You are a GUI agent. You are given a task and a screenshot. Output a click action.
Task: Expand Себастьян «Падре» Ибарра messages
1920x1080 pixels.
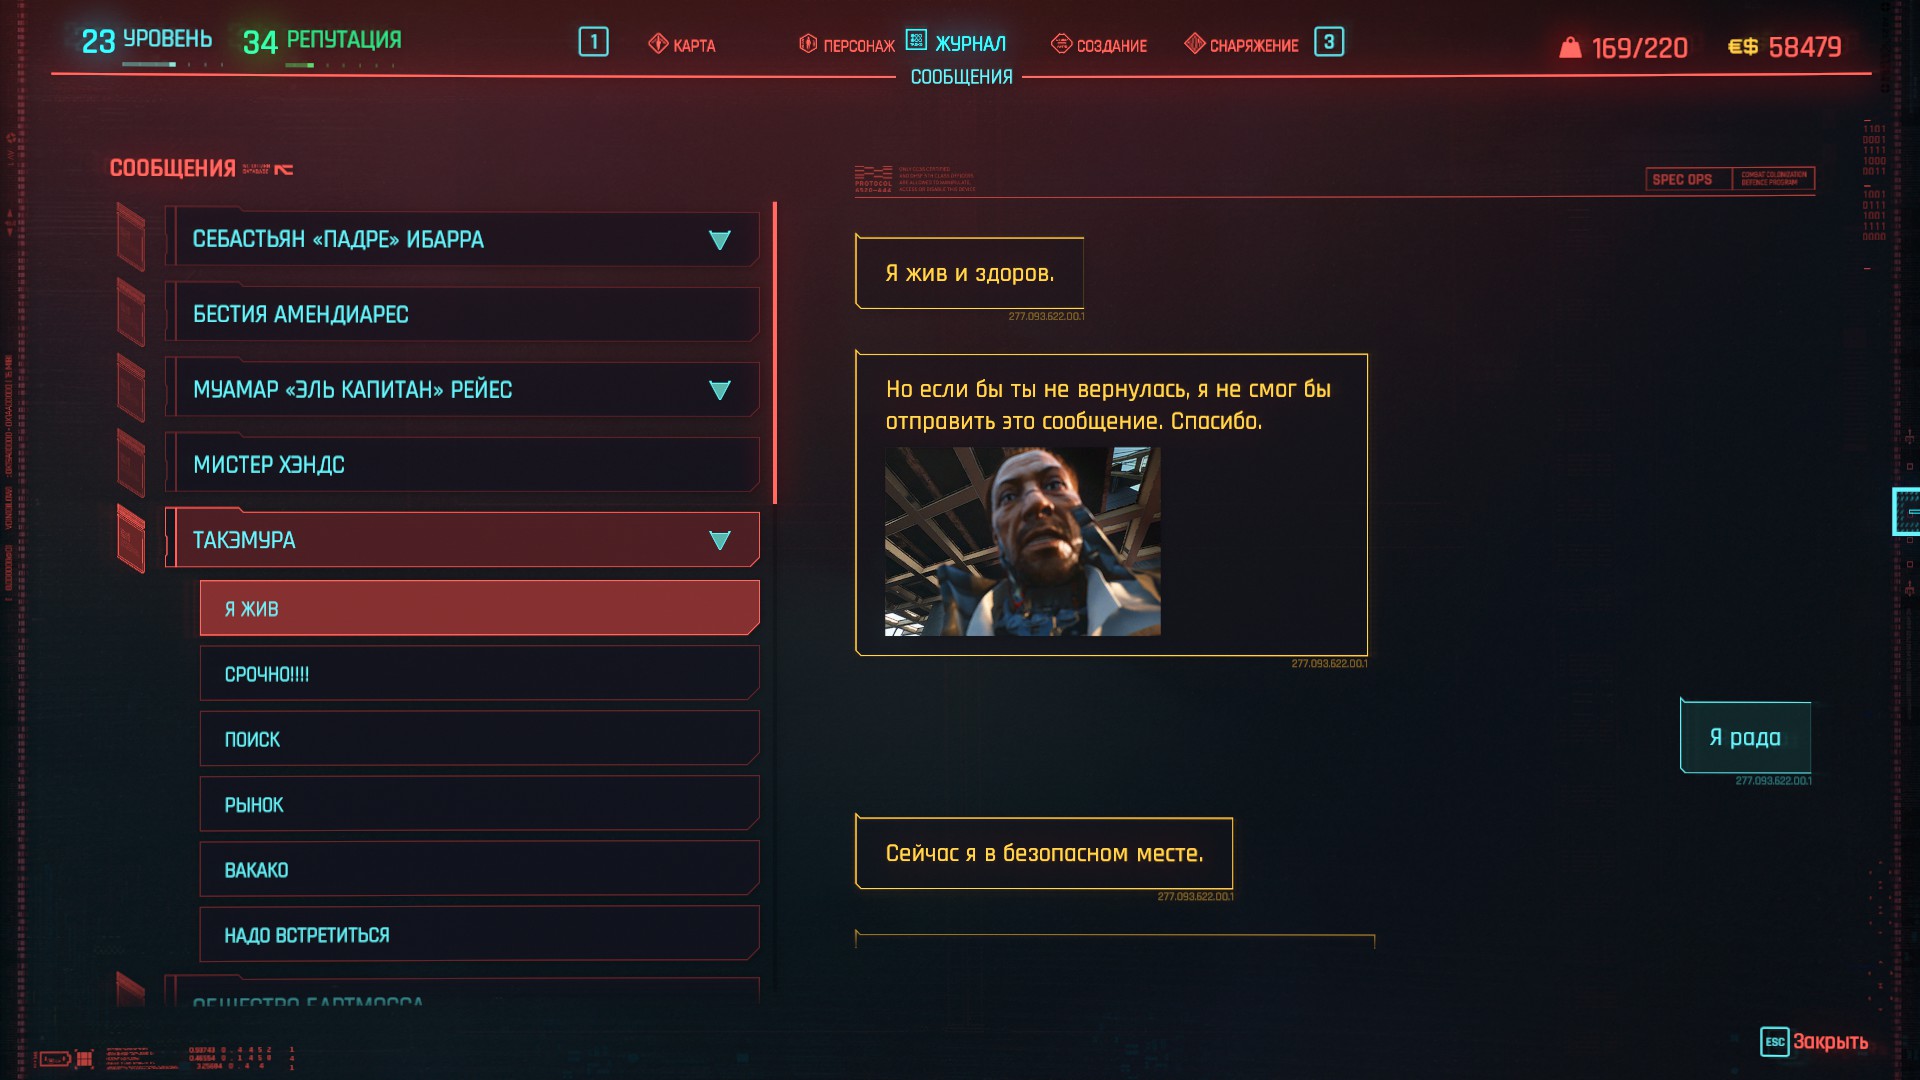[719, 240]
